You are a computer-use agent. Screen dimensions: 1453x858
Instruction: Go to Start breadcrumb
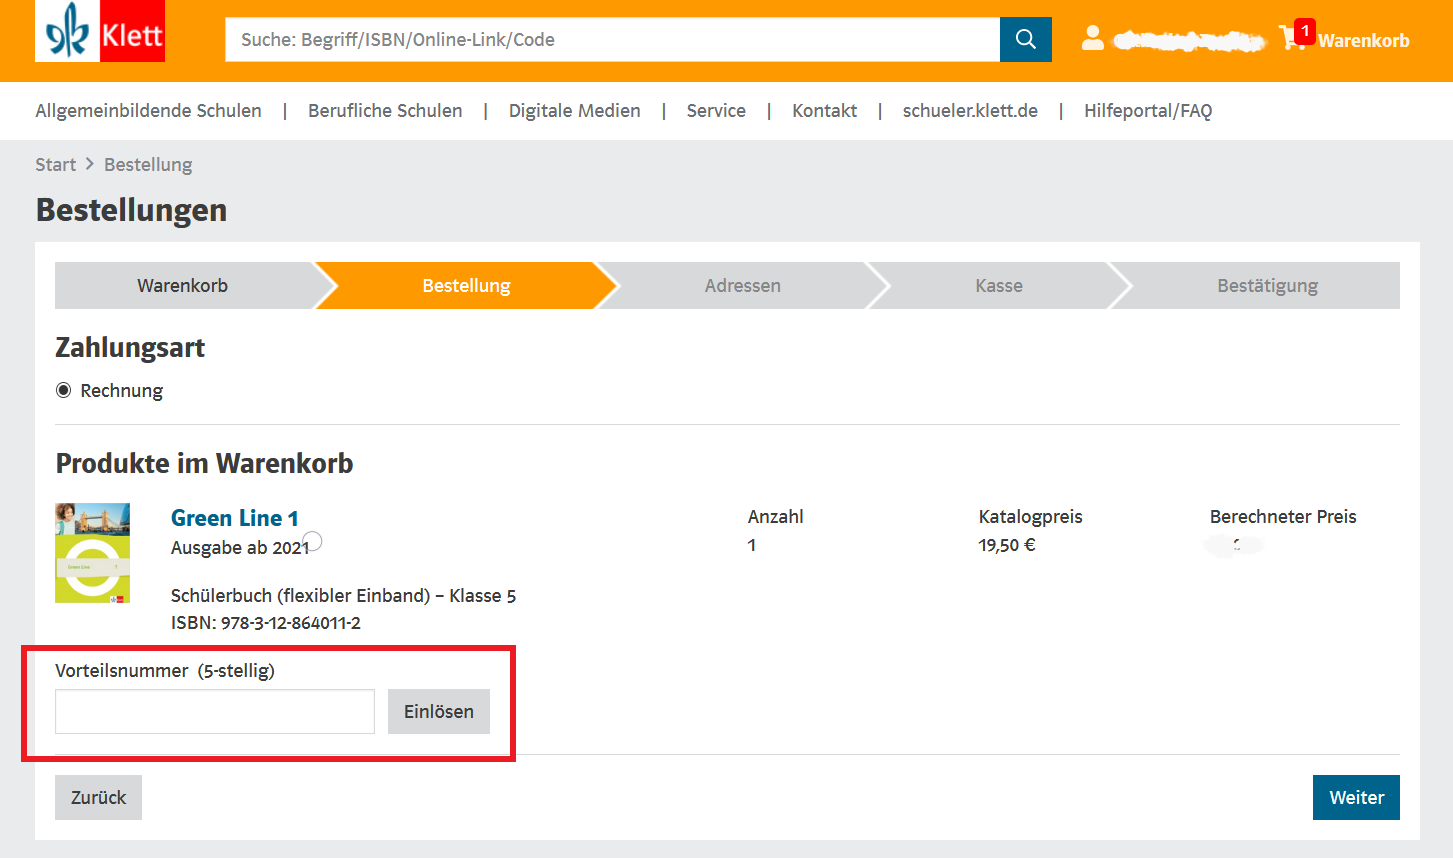point(55,165)
